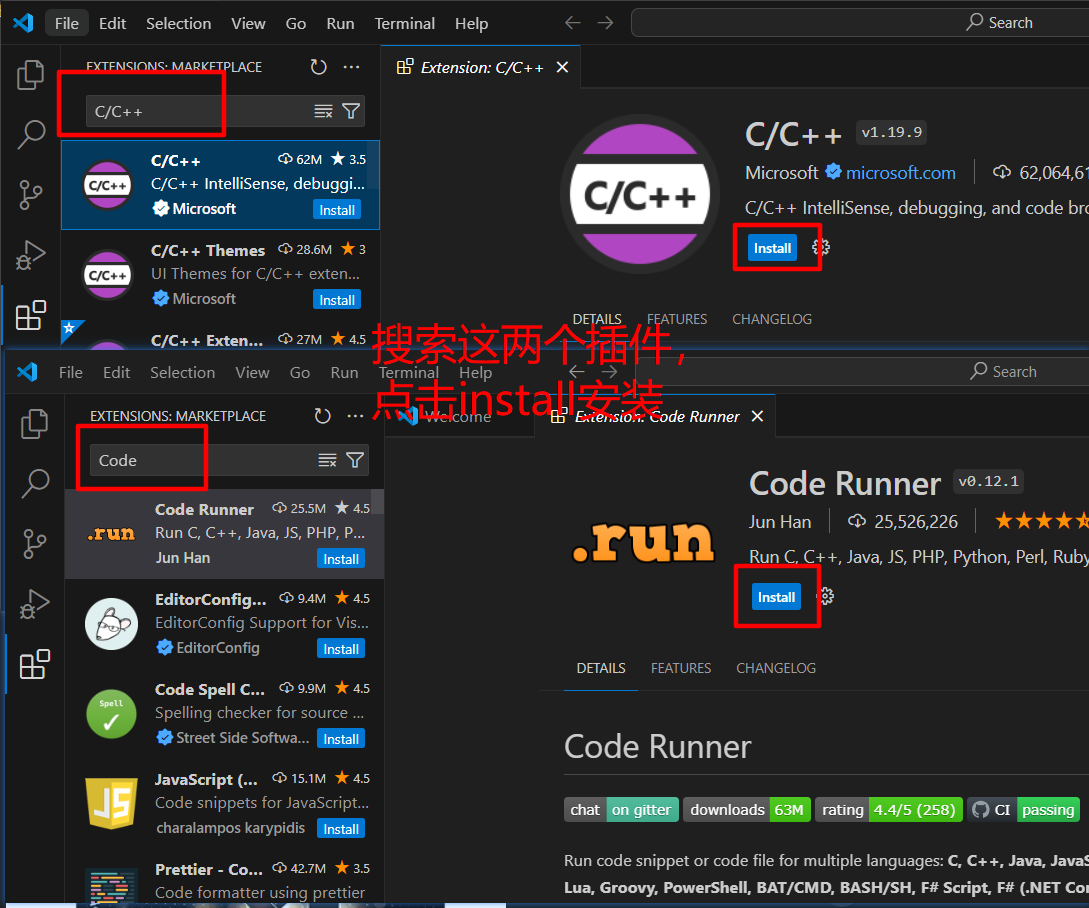Open FEATURES tab on the C/C++ extension page
Screen dimensions: 1089x908
click(677, 319)
